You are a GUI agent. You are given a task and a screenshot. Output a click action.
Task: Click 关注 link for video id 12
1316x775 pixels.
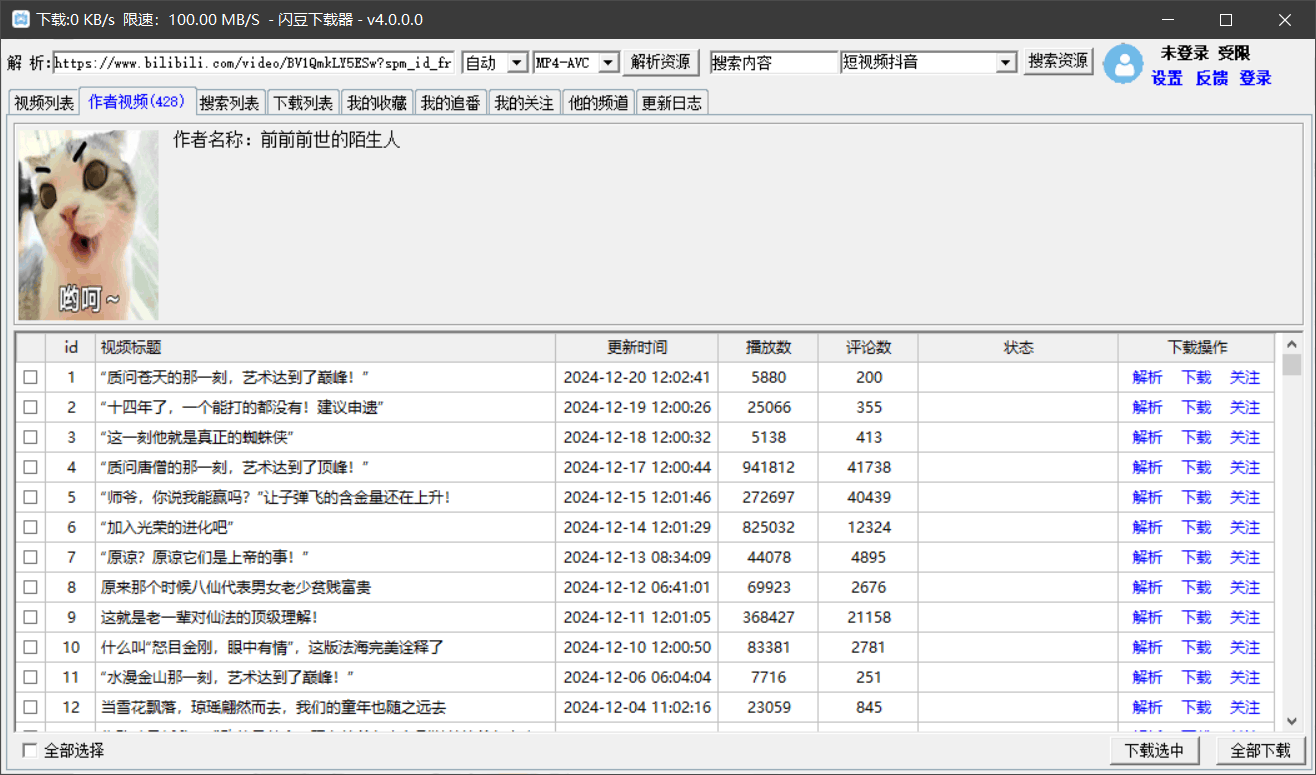tap(1245, 708)
